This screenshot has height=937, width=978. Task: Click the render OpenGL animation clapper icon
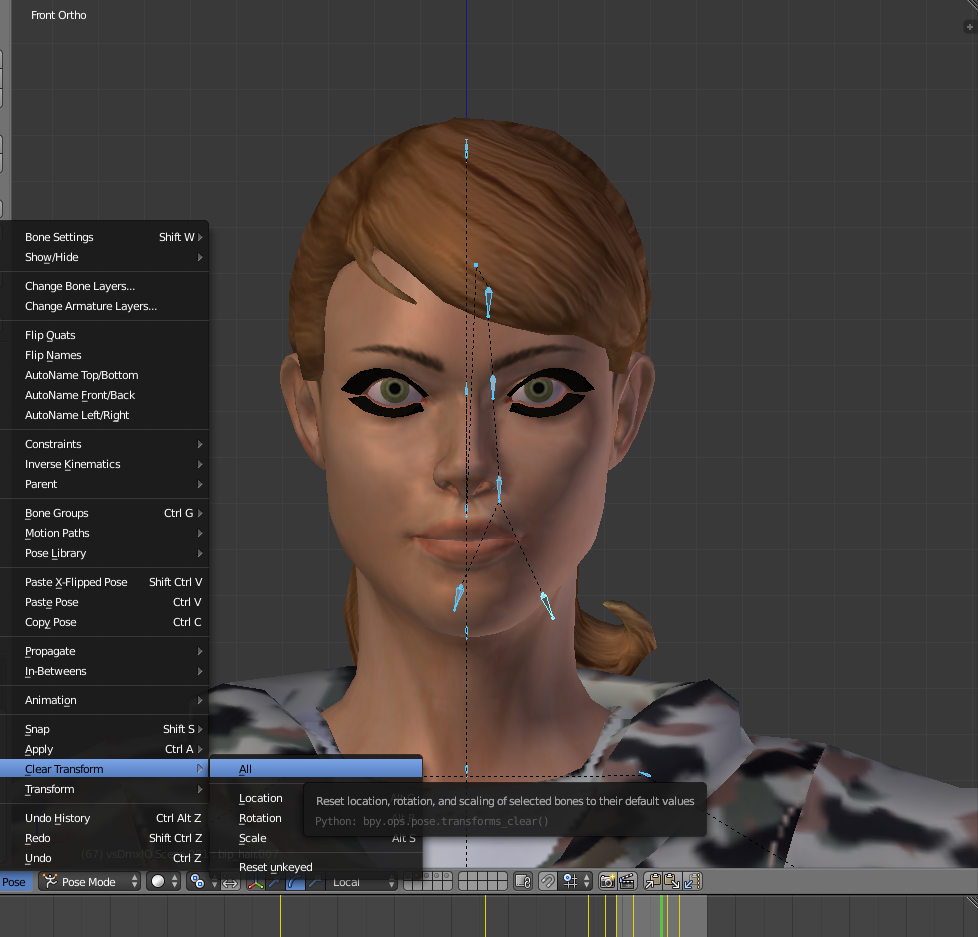pos(627,881)
